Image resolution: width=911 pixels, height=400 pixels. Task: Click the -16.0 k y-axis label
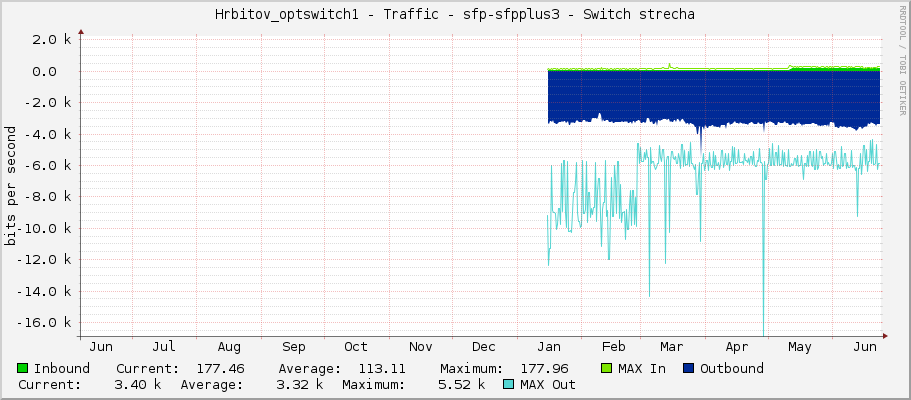[x=45, y=323]
